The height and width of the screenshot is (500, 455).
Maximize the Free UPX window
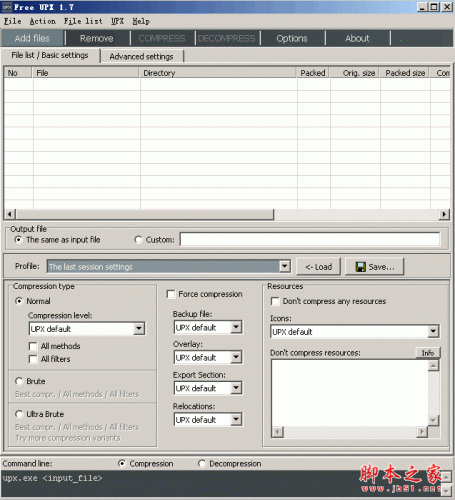click(x=434, y=7)
